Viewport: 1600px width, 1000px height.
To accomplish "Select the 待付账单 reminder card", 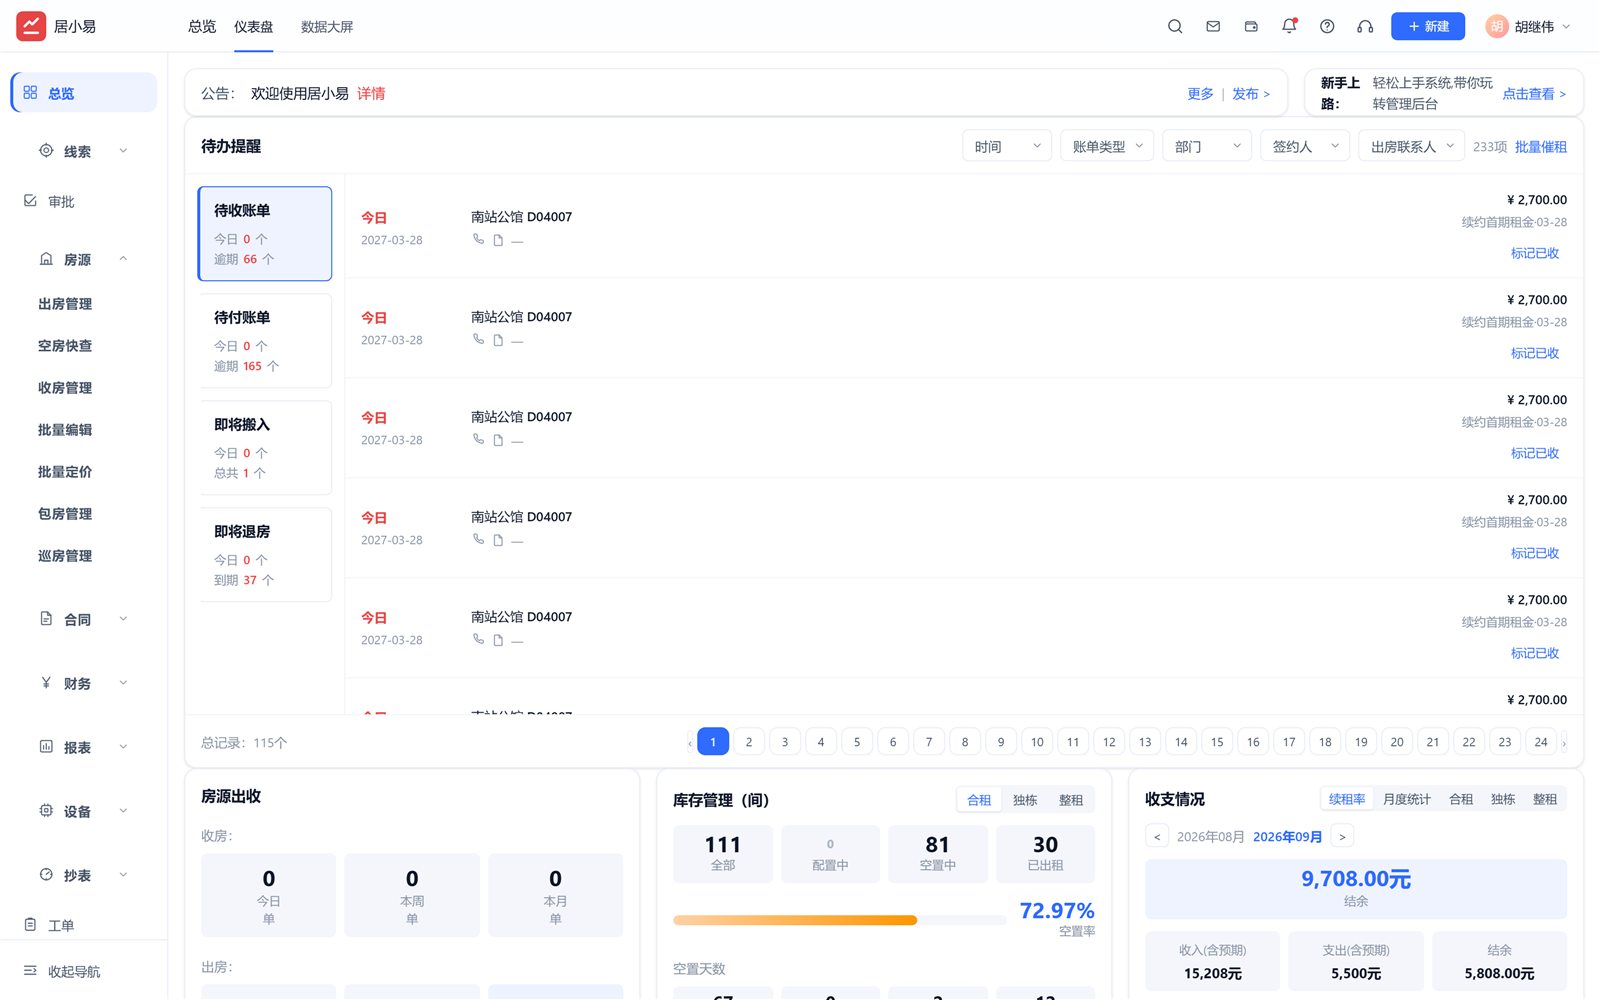I will click(265, 341).
